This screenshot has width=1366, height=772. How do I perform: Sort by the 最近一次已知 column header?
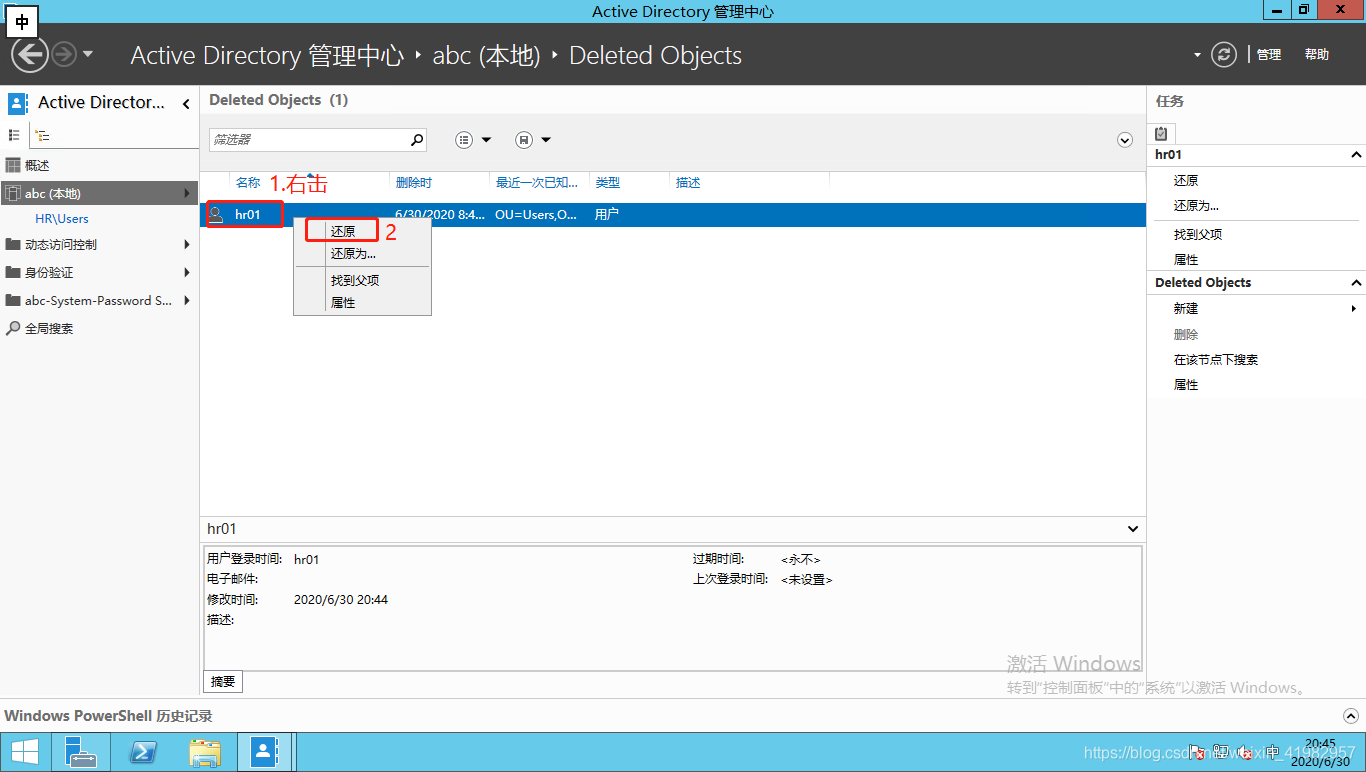539,183
